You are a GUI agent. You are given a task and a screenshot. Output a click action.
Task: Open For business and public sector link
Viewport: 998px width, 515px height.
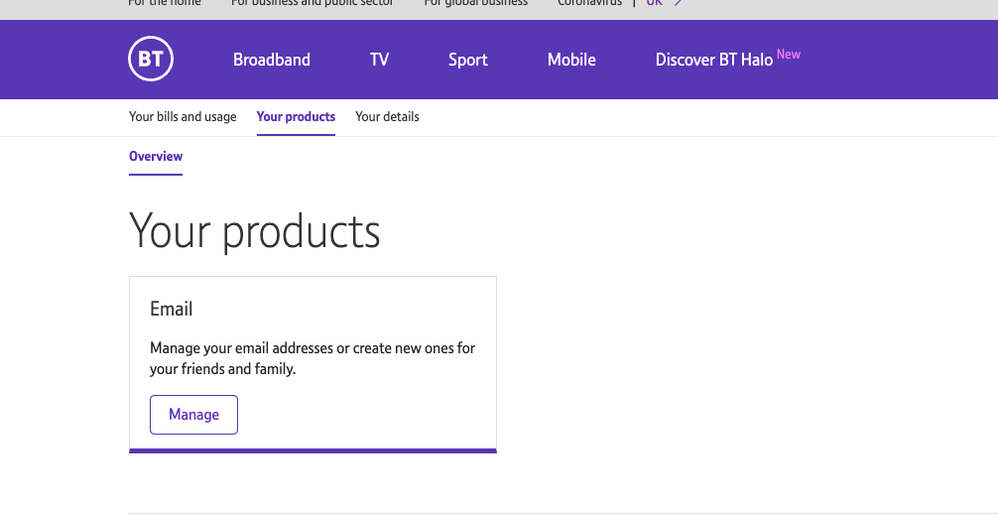(x=312, y=4)
